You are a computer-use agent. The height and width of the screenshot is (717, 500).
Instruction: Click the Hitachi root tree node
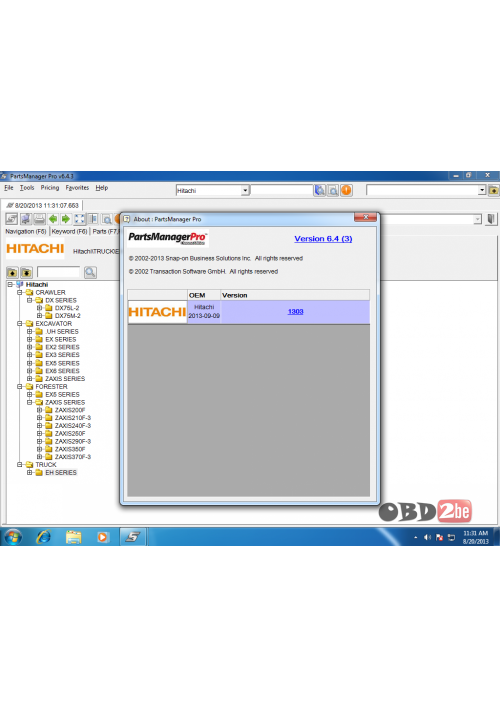coord(37,284)
